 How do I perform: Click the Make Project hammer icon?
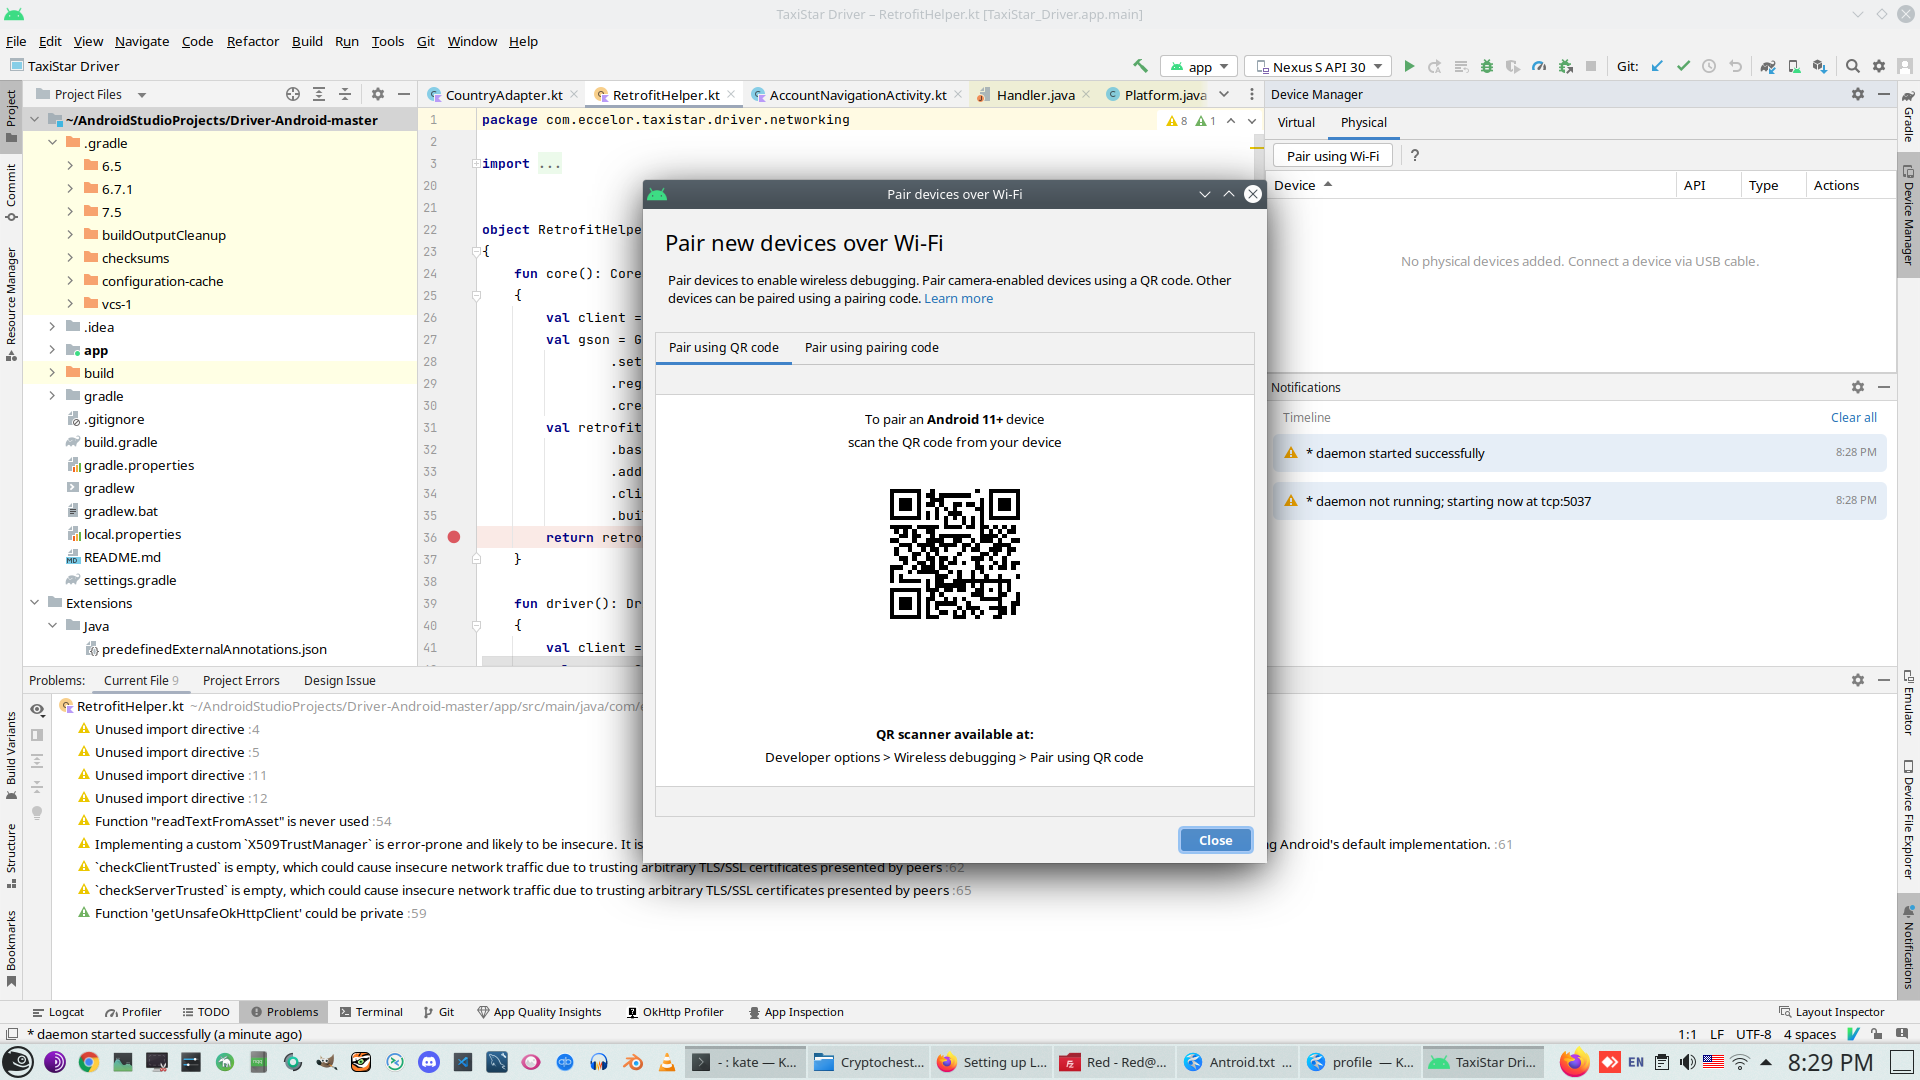(x=1140, y=66)
